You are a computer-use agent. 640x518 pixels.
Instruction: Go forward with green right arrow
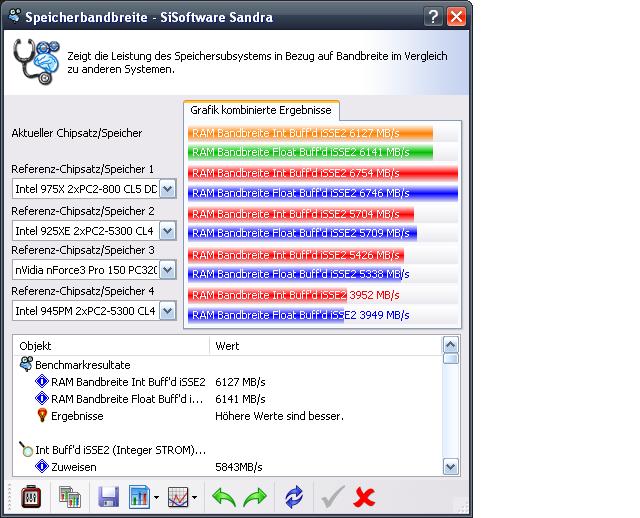(x=255, y=498)
